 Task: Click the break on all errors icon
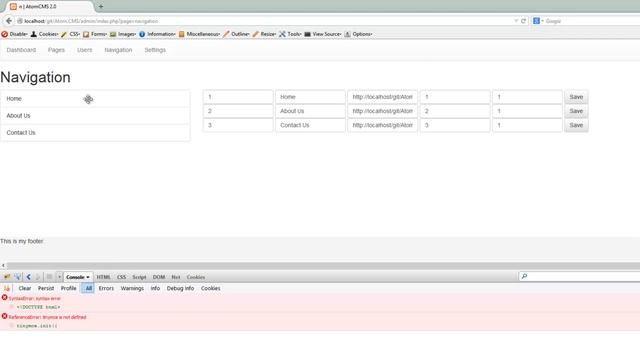tap(7, 288)
